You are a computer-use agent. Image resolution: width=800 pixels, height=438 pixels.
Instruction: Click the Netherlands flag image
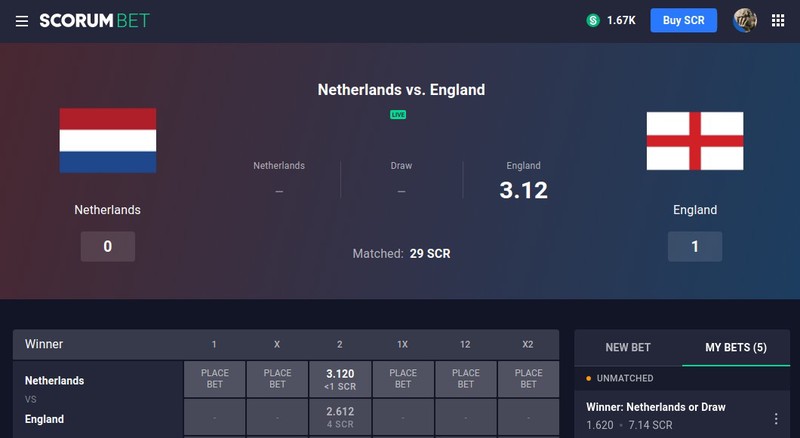pyautogui.click(x=108, y=140)
